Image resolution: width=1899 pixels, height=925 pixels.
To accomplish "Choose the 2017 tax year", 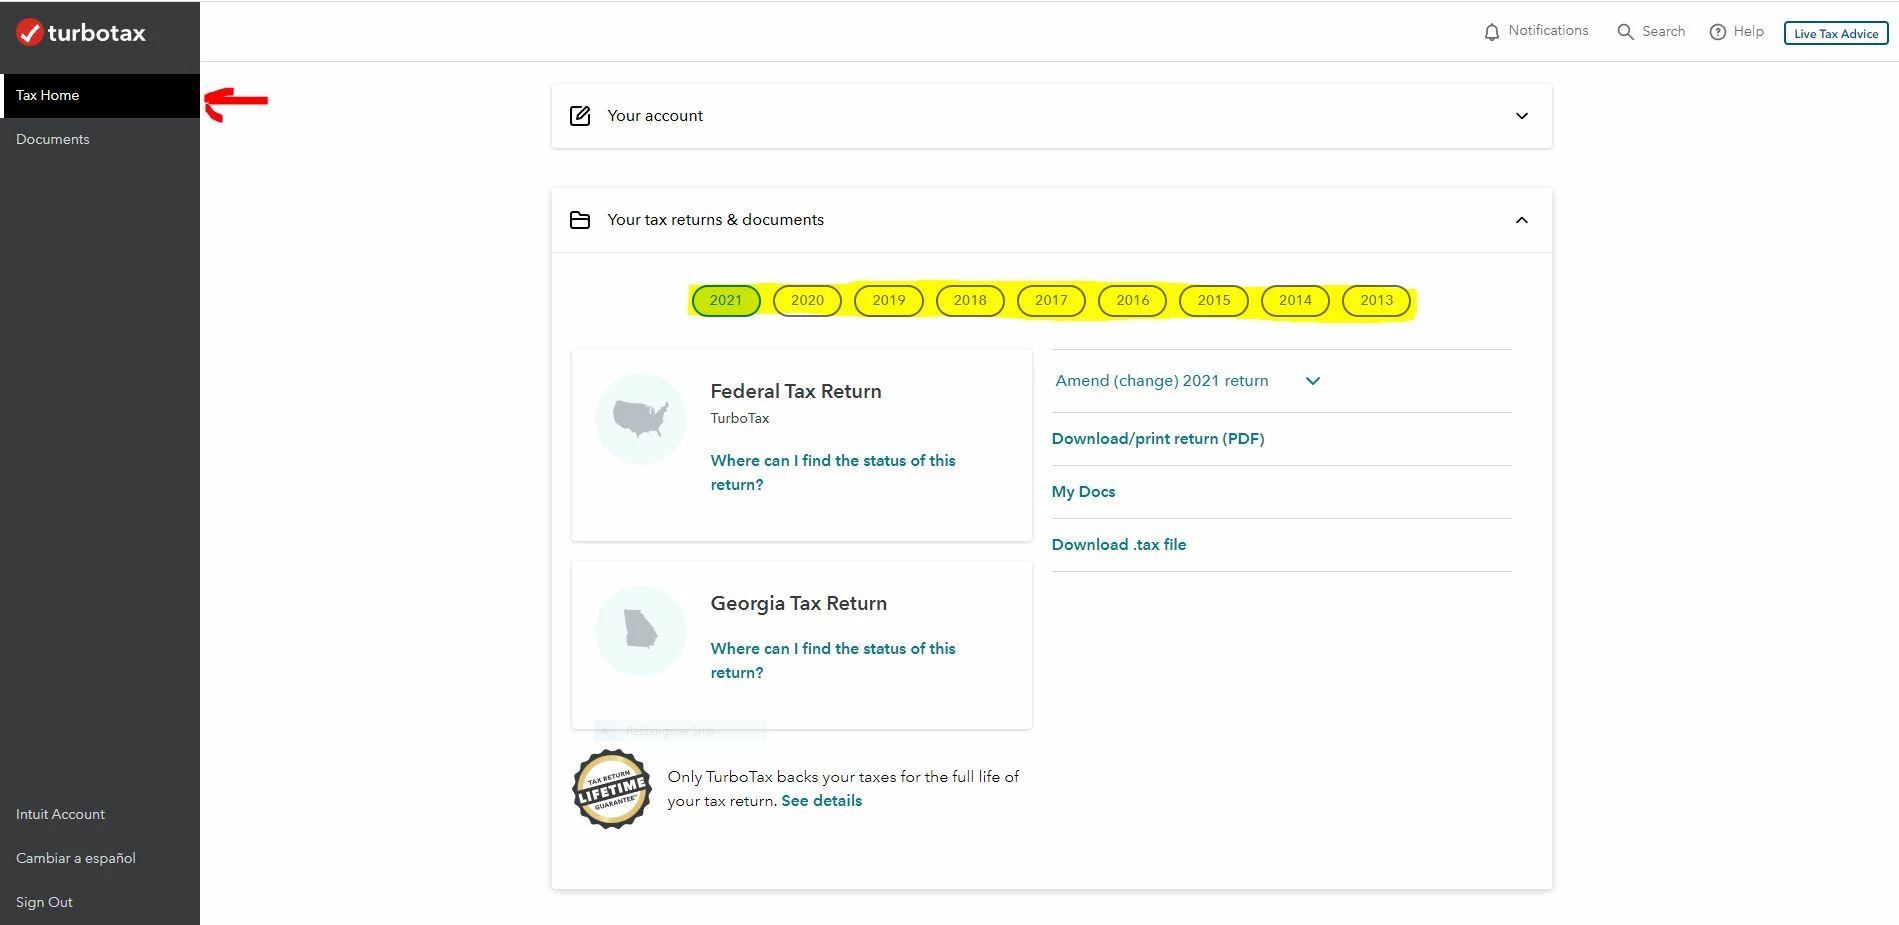I will point(1051,300).
